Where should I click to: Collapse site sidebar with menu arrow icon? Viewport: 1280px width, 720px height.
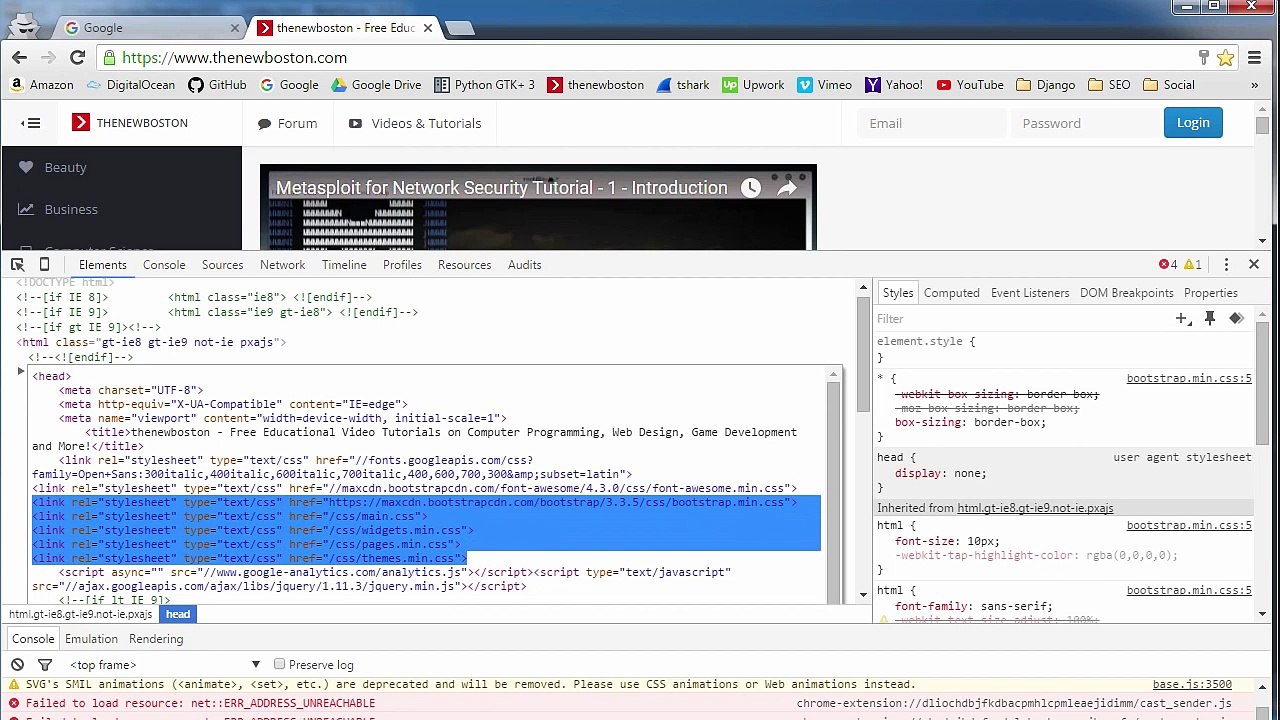[x=31, y=123]
